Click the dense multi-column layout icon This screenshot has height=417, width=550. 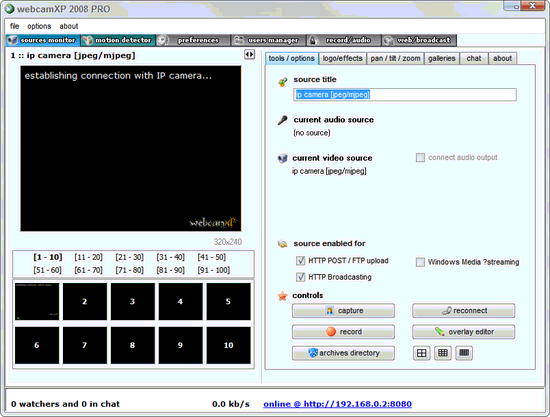click(x=464, y=353)
